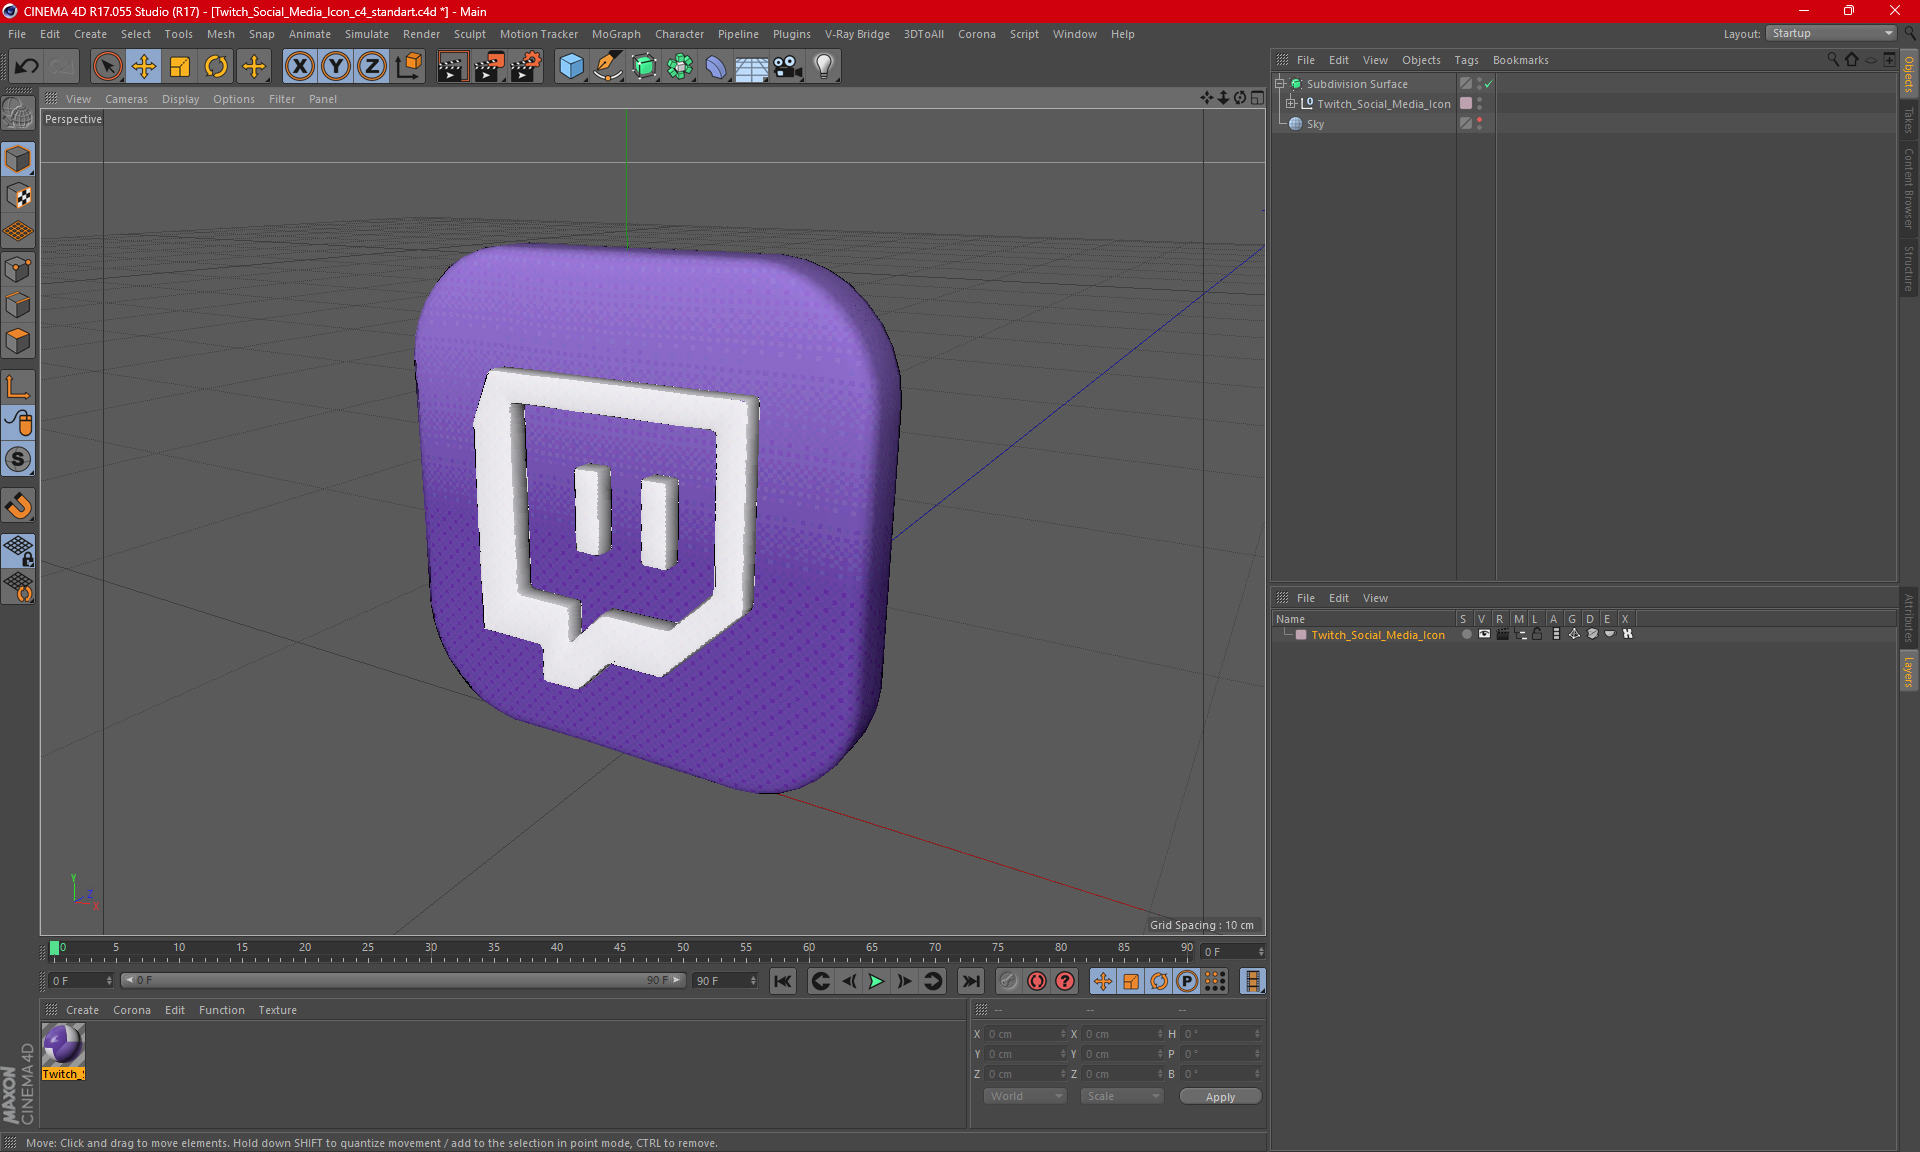The width and height of the screenshot is (1920, 1152).
Task: Open viewport Cameras menu
Action: (x=126, y=99)
